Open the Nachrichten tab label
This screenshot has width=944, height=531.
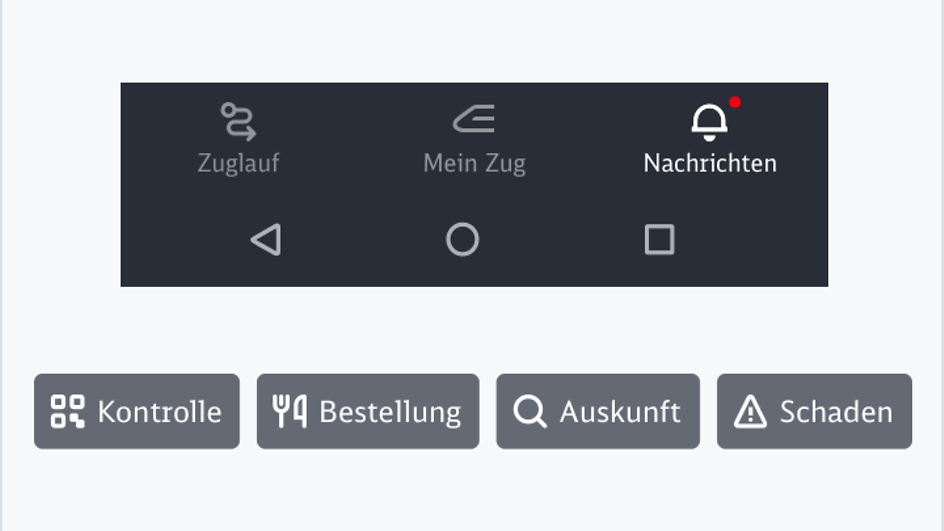tap(710, 163)
